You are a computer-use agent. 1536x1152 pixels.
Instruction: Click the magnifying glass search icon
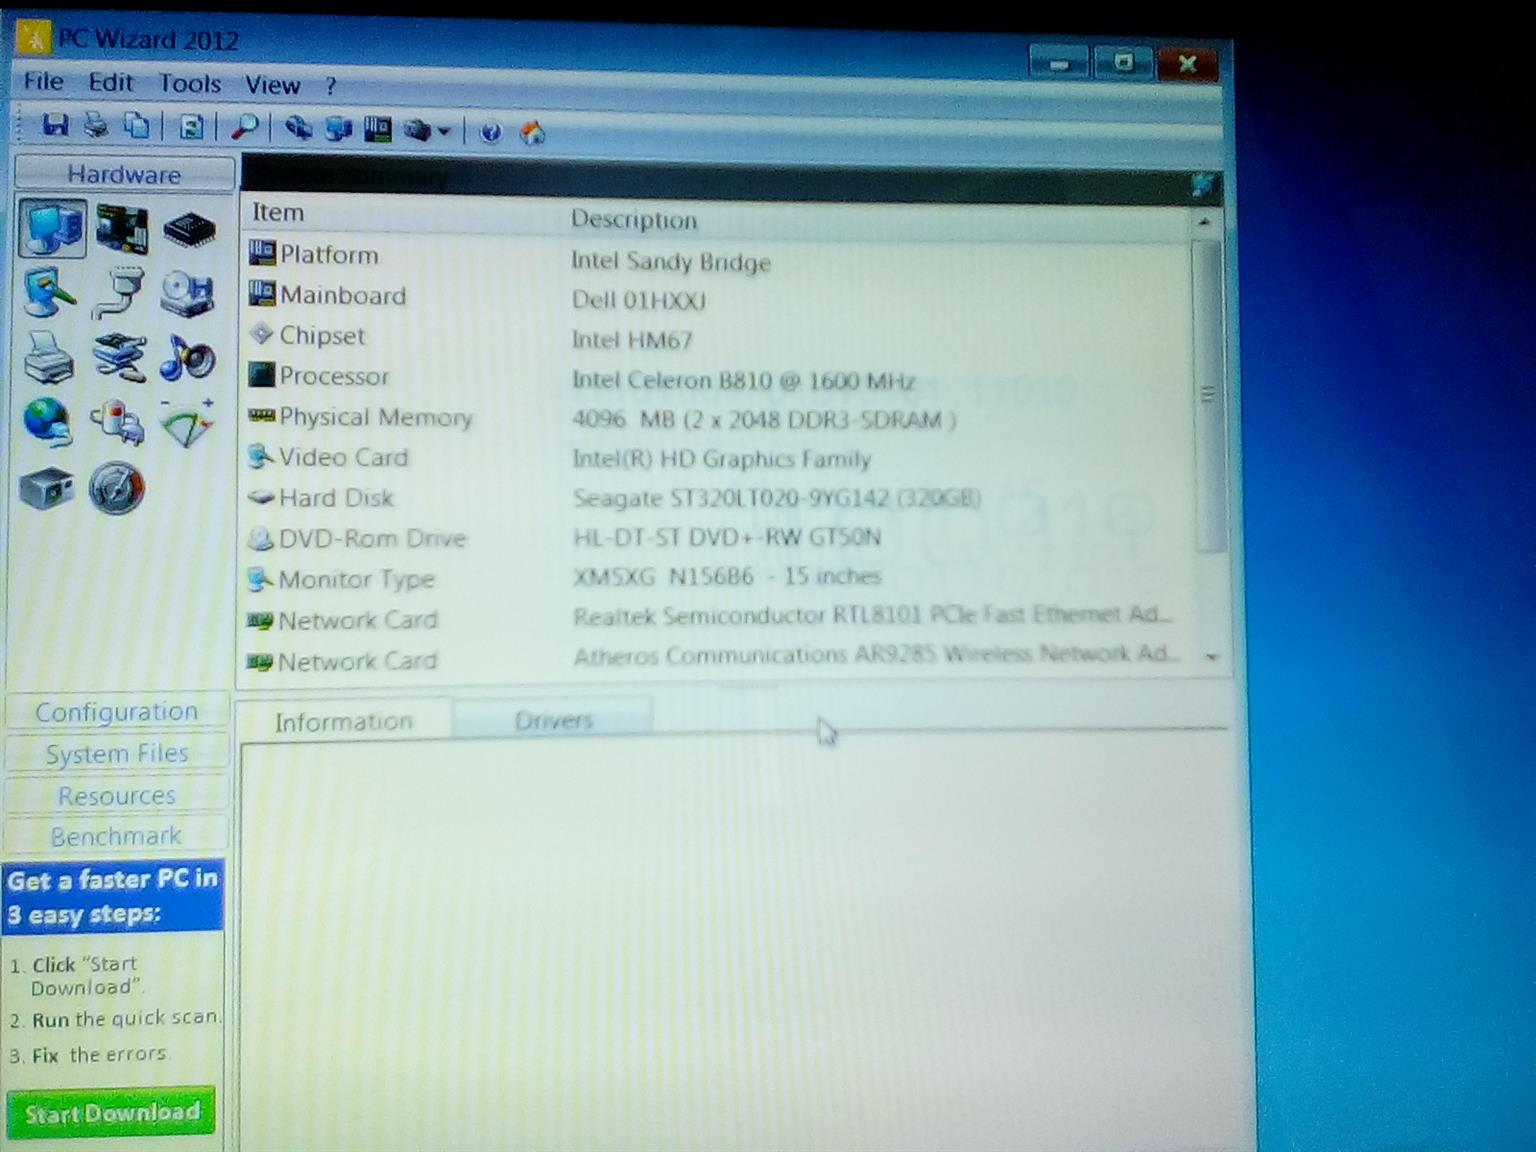(245, 128)
